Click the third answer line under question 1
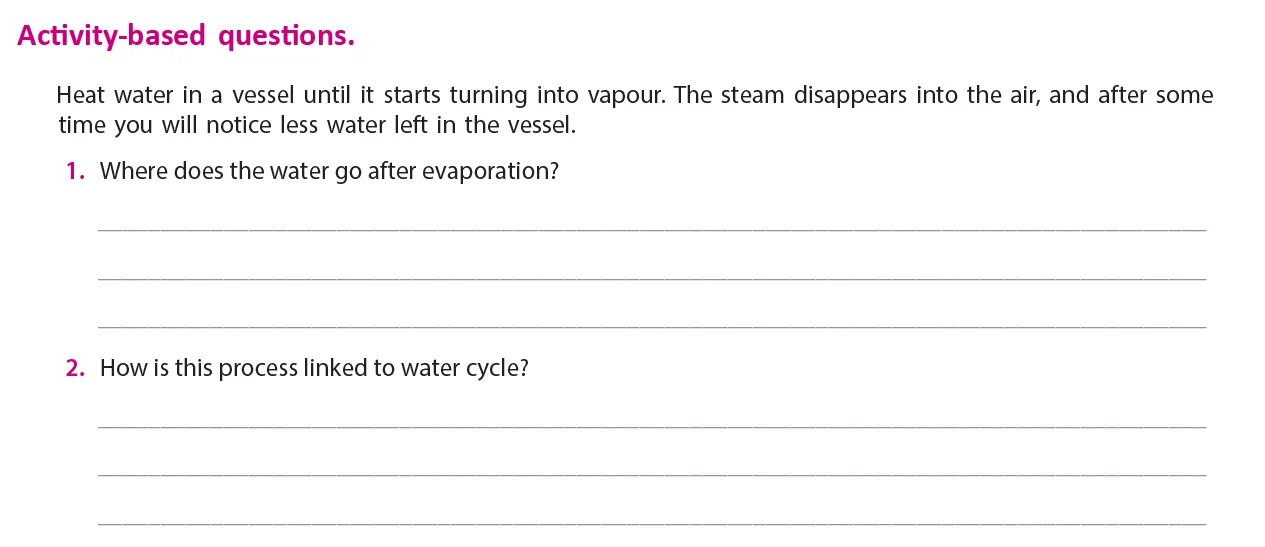1265x547 pixels. point(652,326)
